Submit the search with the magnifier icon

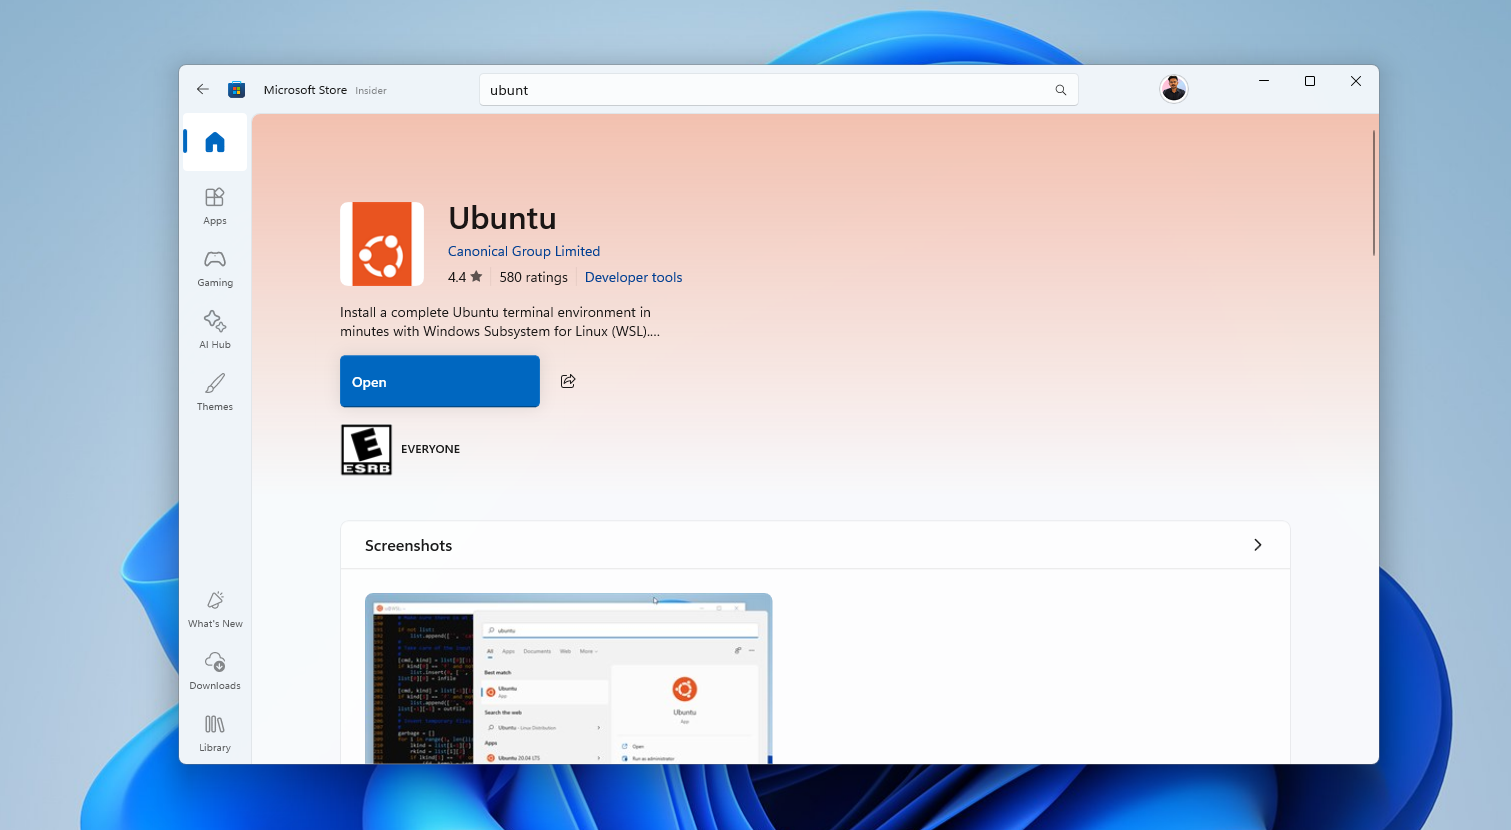pos(1060,89)
